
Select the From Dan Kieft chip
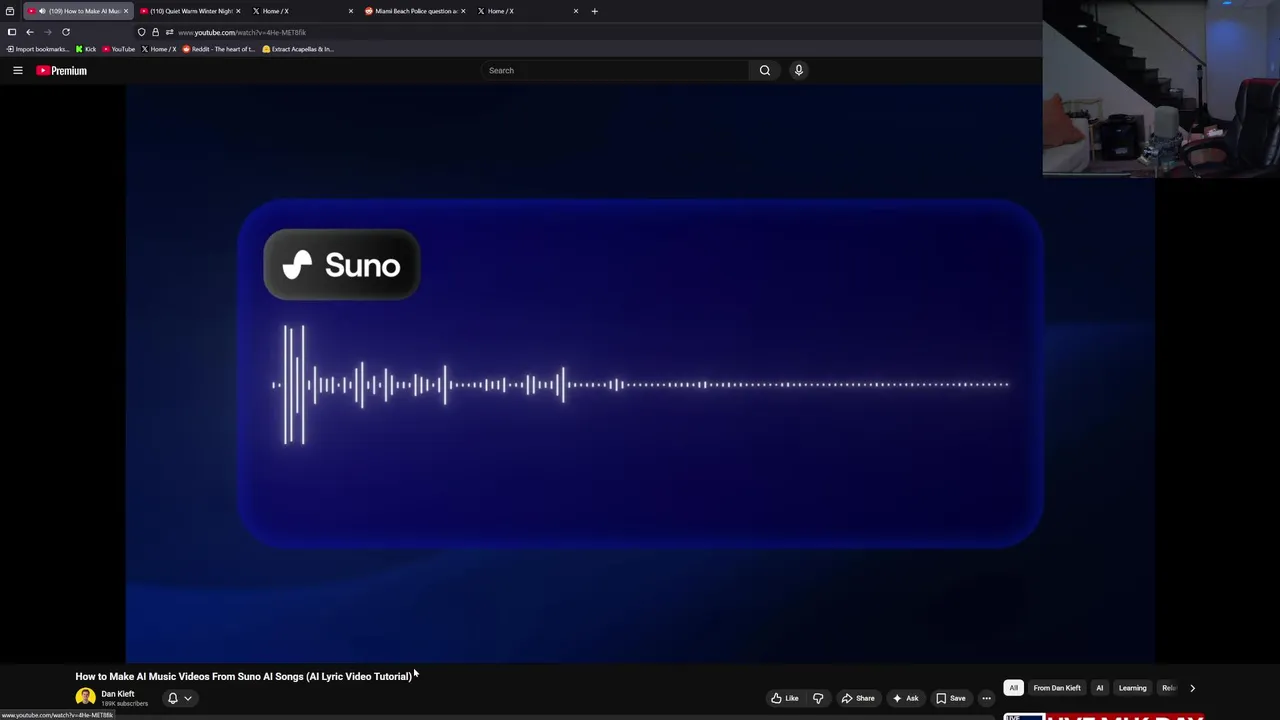[x=1057, y=688]
